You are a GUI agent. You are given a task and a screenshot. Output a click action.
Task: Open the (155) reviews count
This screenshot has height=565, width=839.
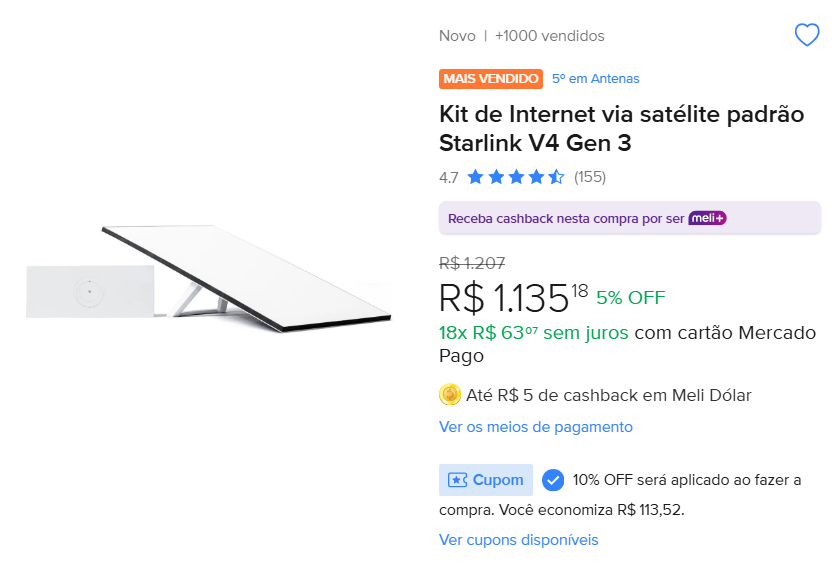[x=590, y=178]
